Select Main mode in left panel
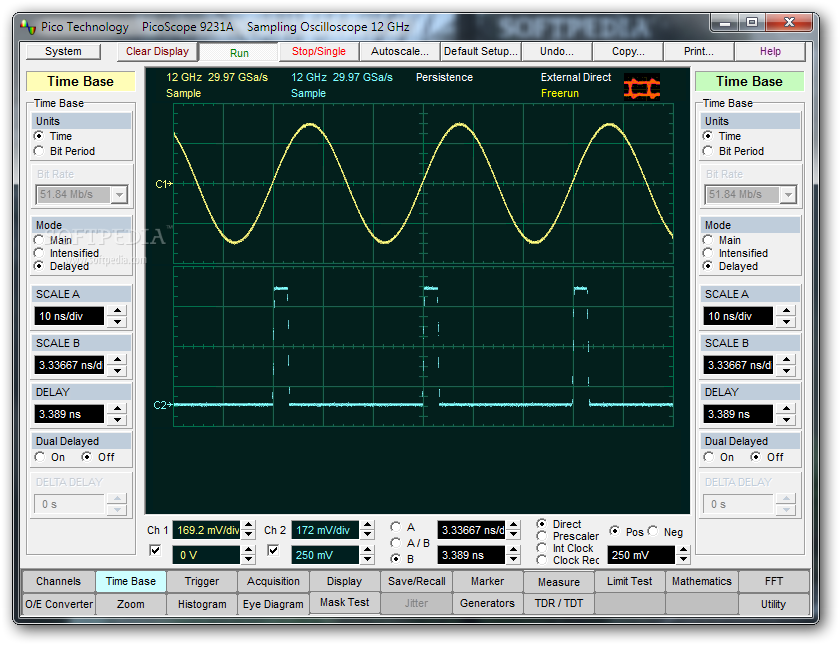Image resolution: width=840 pixels, height=645 pixels. [39, 239]
